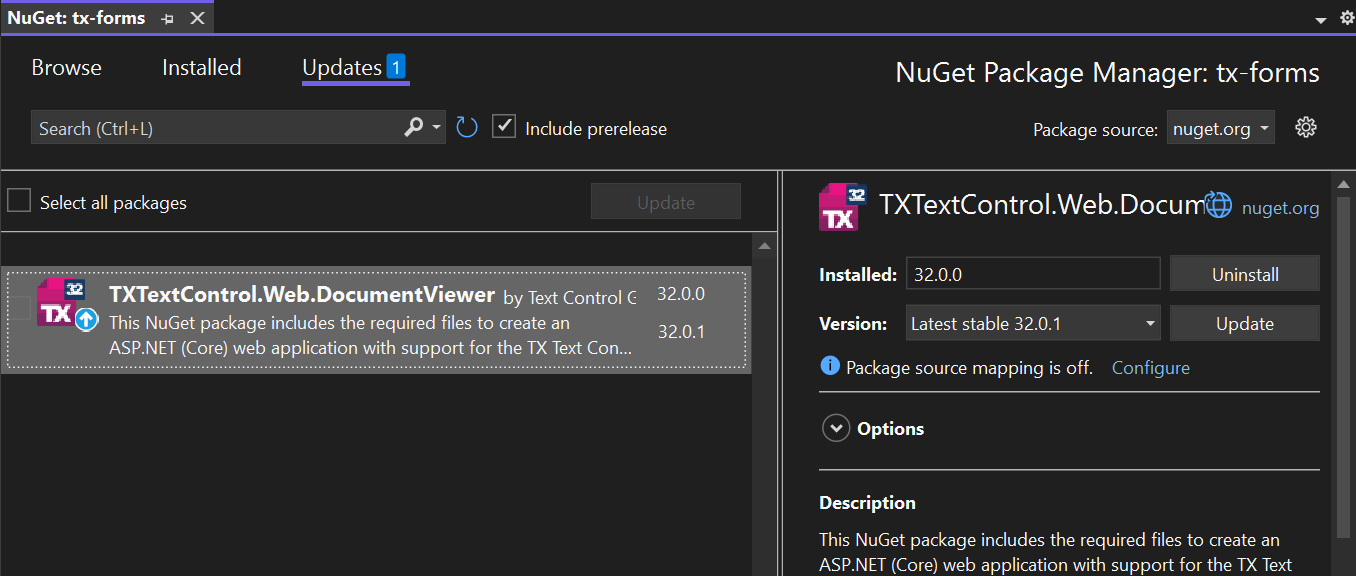Open package source settings gear
Viewport: 1356px width, 576px height.
click(1305, 127)
